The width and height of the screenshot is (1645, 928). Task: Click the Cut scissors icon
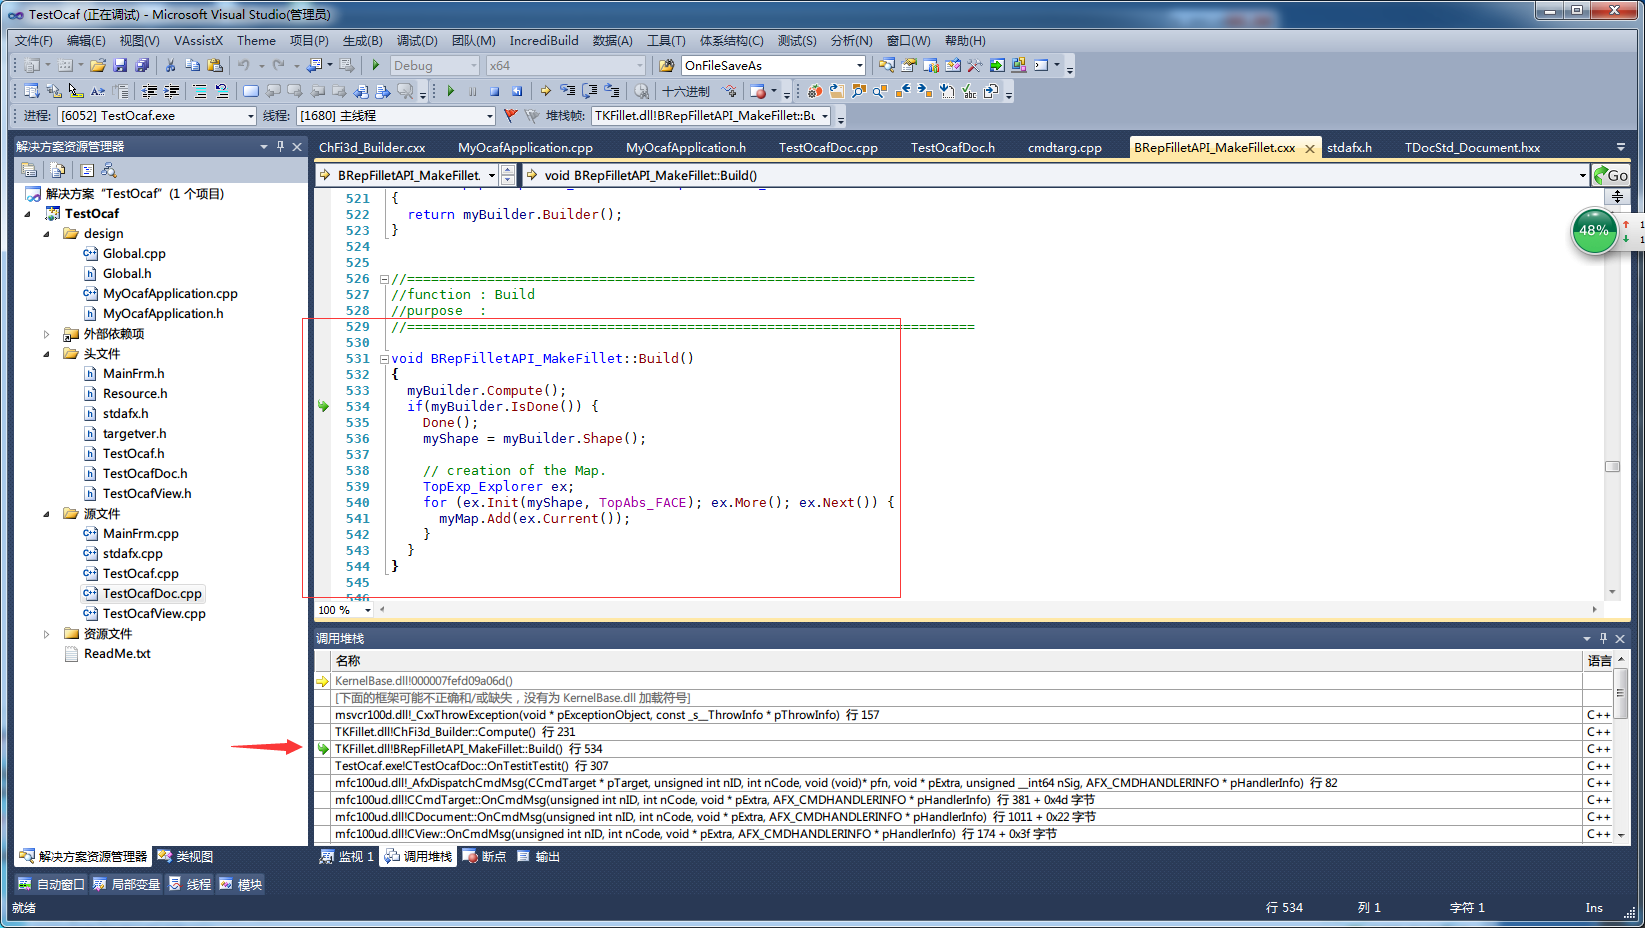tap(170, 66)
